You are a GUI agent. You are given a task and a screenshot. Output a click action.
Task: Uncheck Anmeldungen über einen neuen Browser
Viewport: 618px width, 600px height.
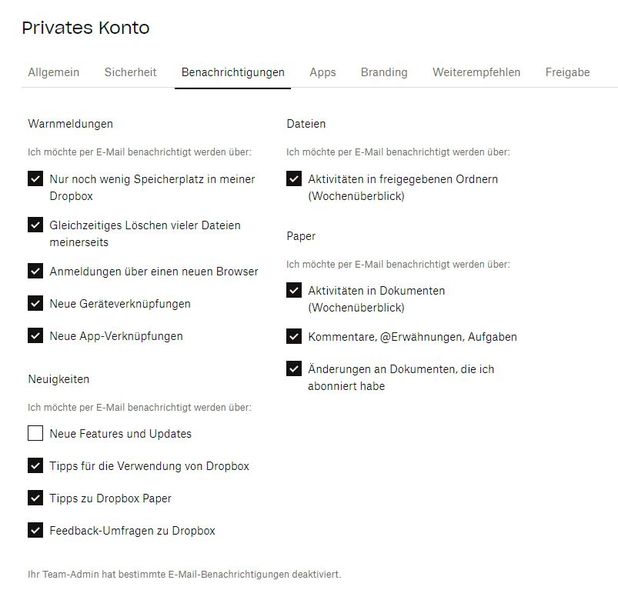pos(36,271)
